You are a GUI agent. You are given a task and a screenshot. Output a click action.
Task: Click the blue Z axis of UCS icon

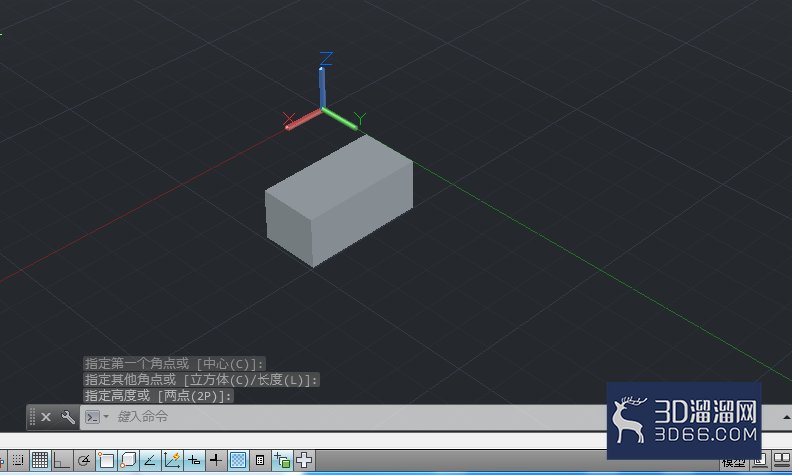click(322, 87)
